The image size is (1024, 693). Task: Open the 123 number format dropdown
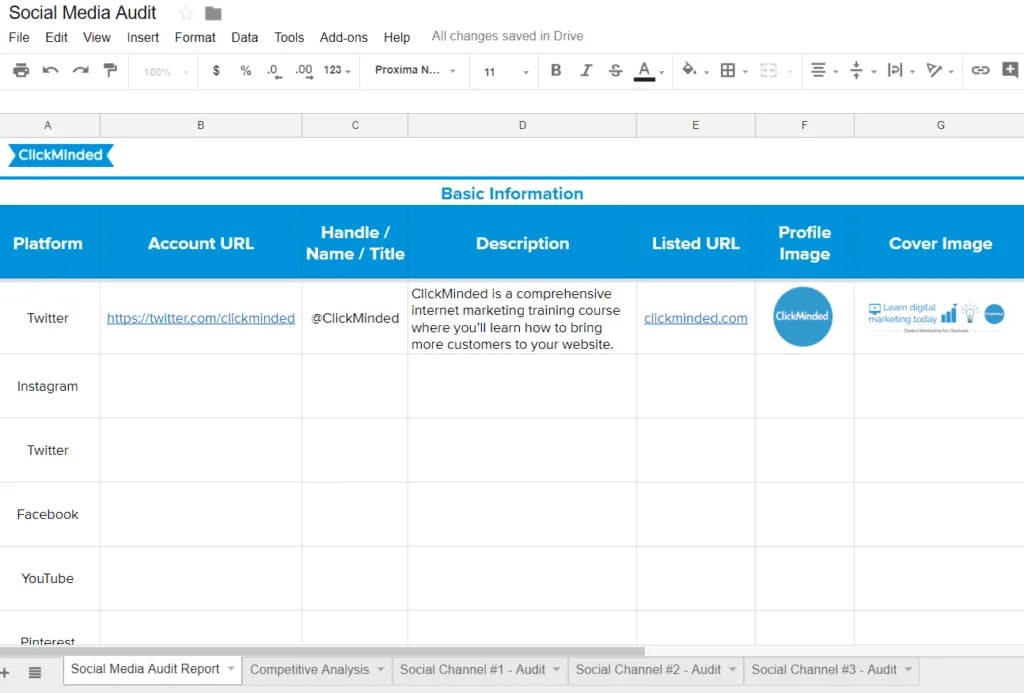[337, 71]
